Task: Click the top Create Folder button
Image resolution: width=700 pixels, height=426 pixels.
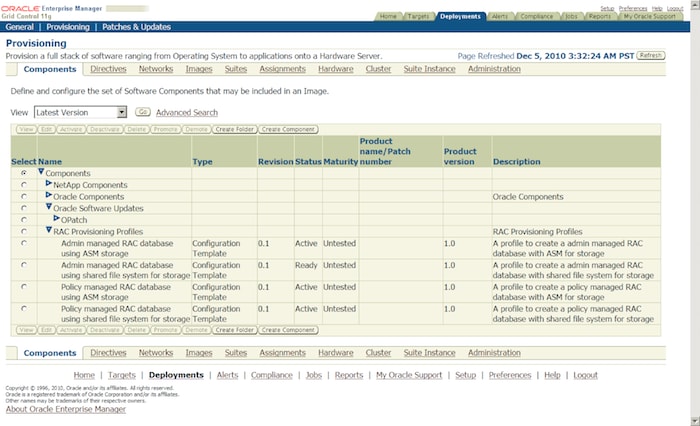Action: tap(234, 129)
